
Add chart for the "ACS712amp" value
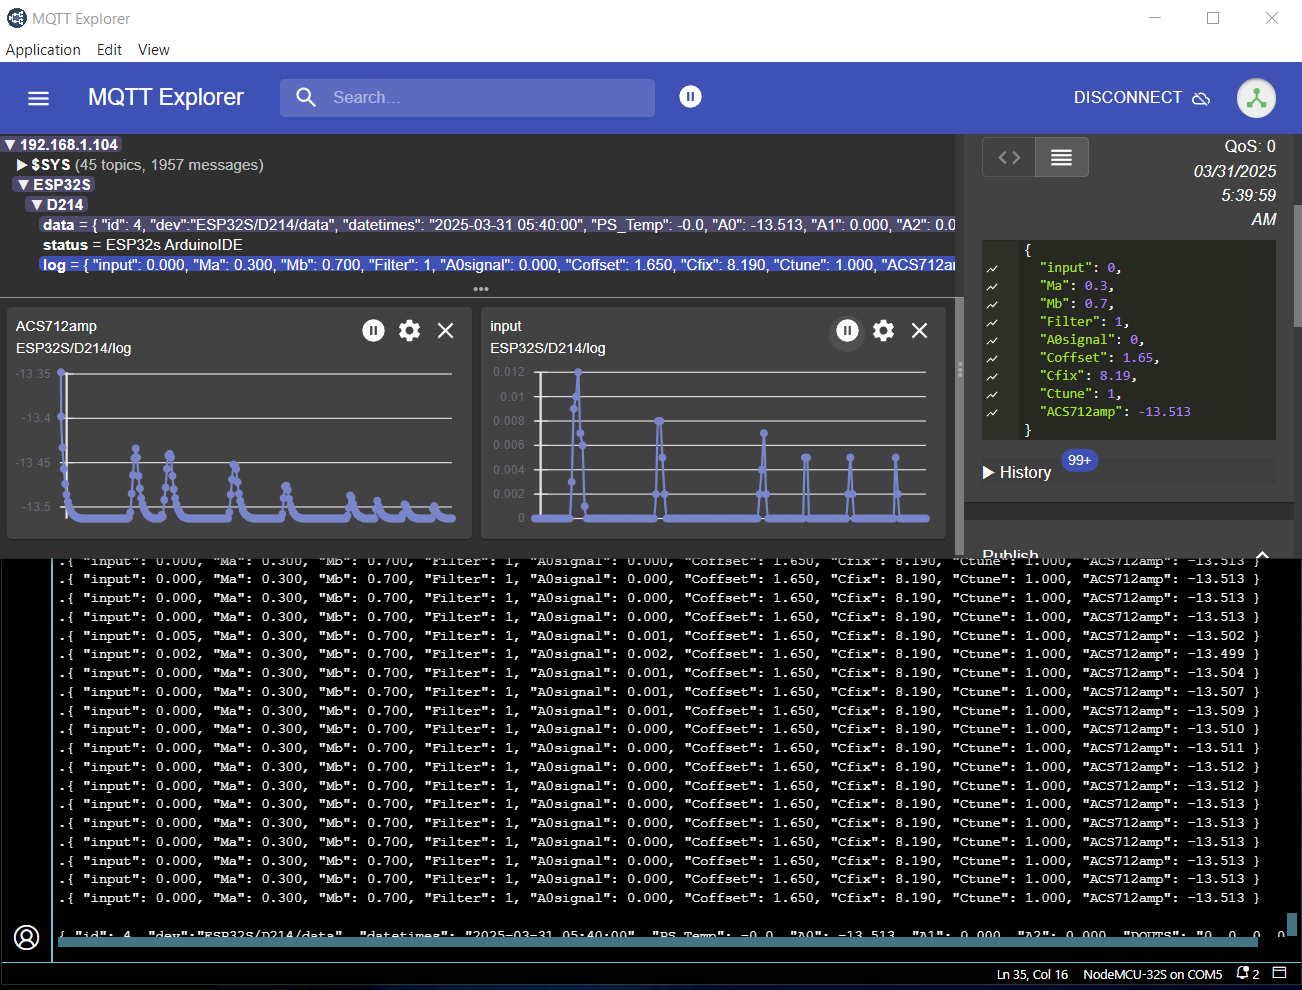click(992, 412)
